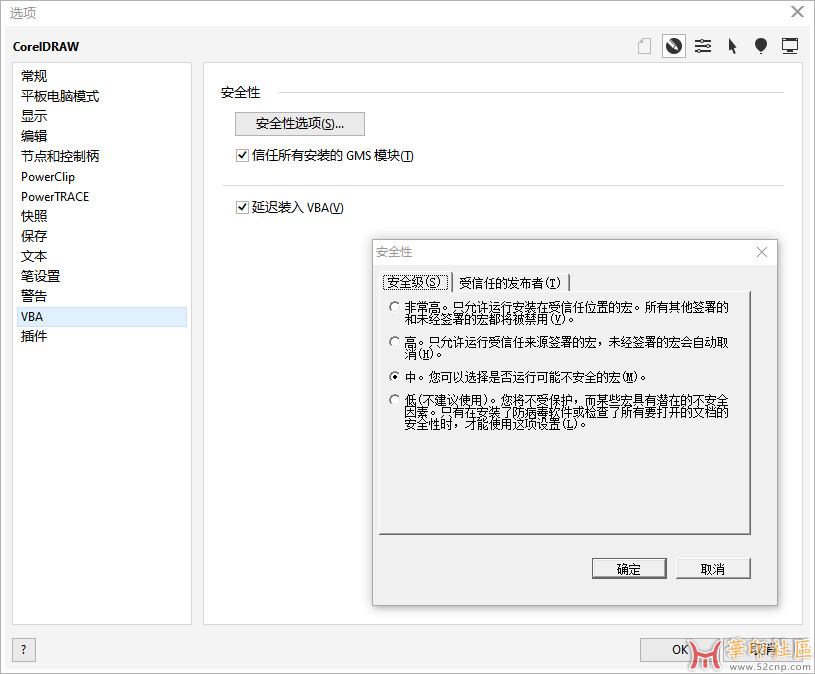The image size is (815, 674).
Task: Go to the 显示 settings
Action: tap(102, 116)
